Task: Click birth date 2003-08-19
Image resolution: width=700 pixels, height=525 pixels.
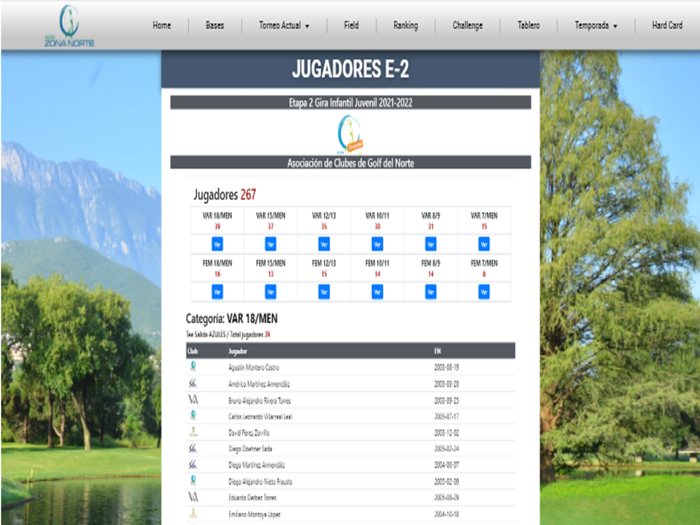Action: tap(446, 367)
